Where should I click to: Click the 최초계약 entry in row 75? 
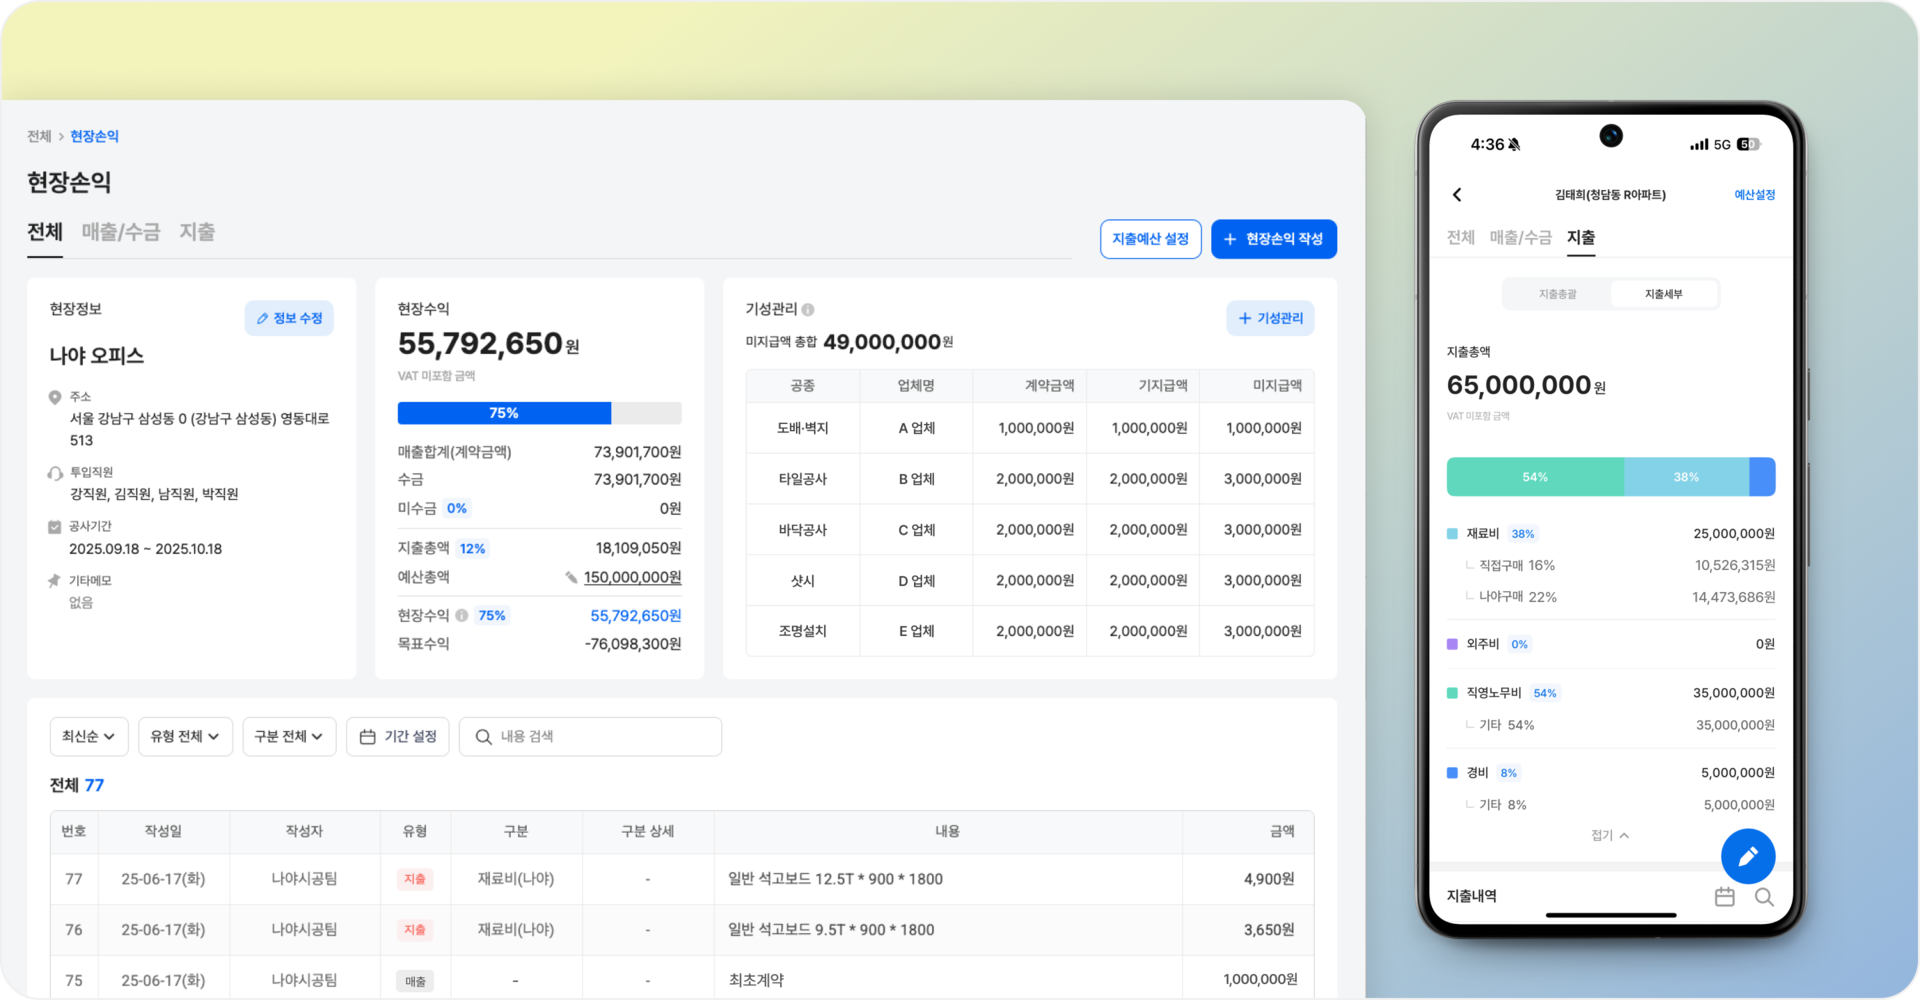click(756, 981)
